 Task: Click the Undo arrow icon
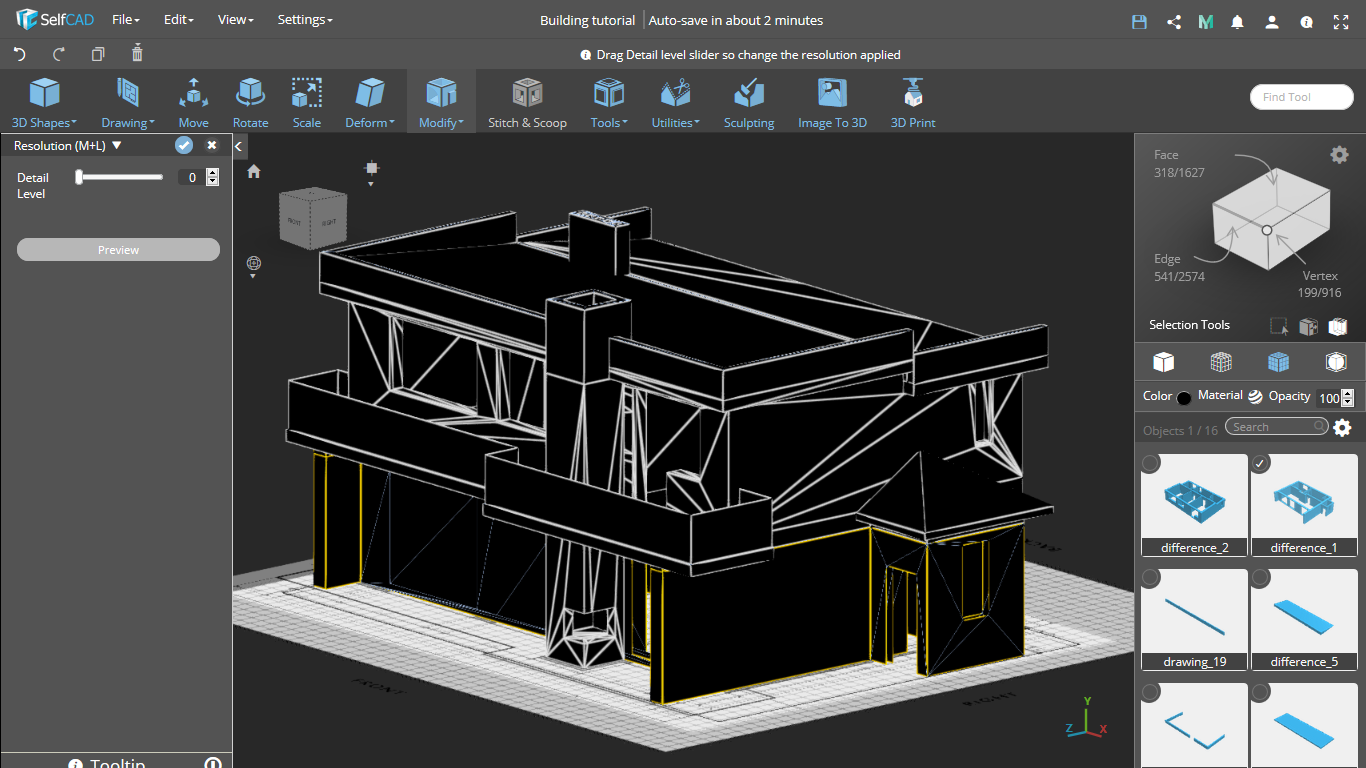coord(19,54)
